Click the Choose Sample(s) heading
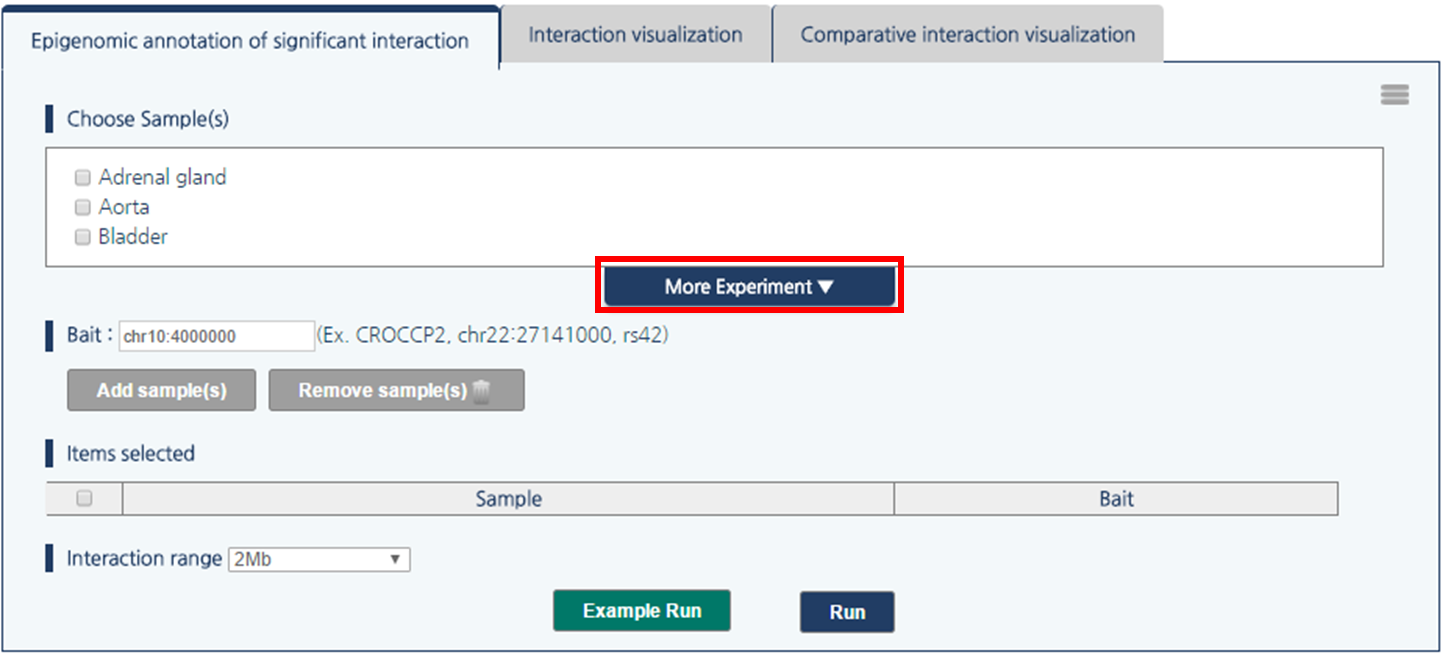The height and width of the screenshot is (655, 1448). [x=148, y=119]
